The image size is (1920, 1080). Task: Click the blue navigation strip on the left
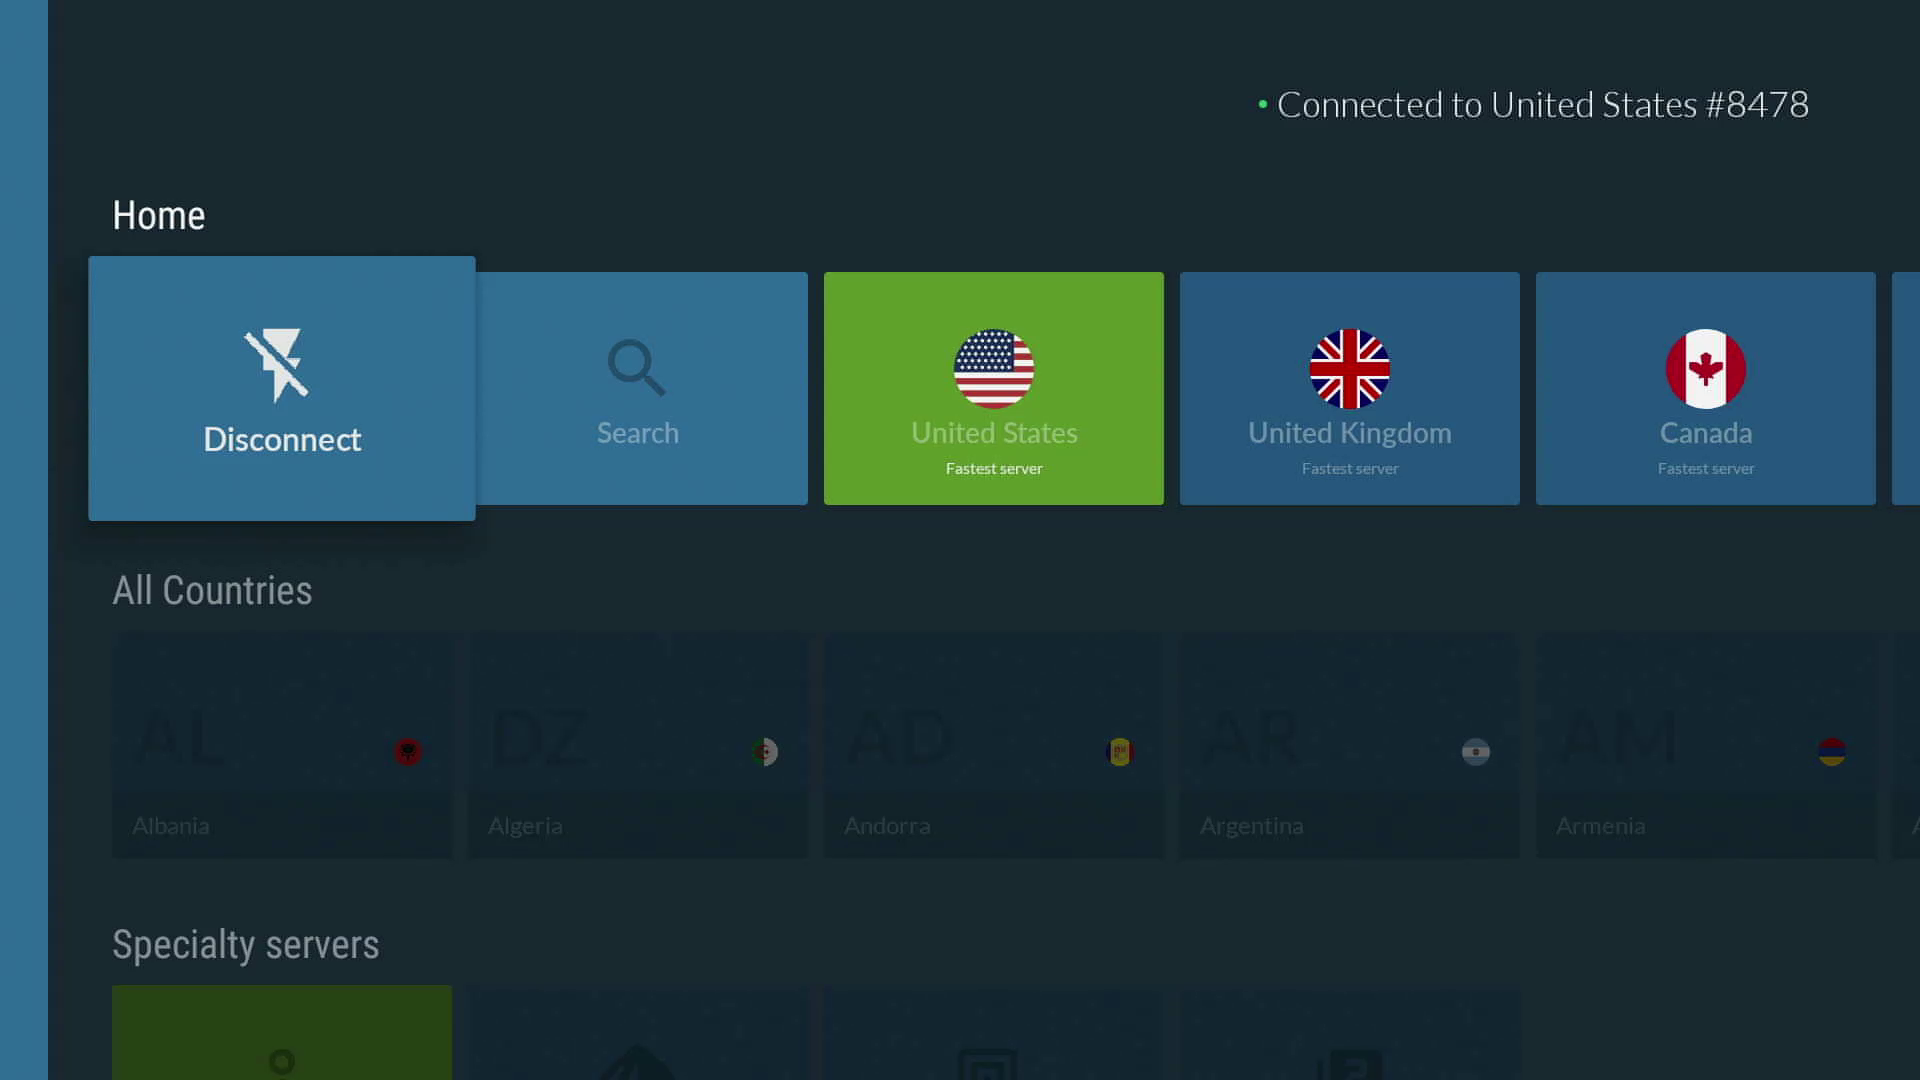pyautogui.click(x=22, y=540)
